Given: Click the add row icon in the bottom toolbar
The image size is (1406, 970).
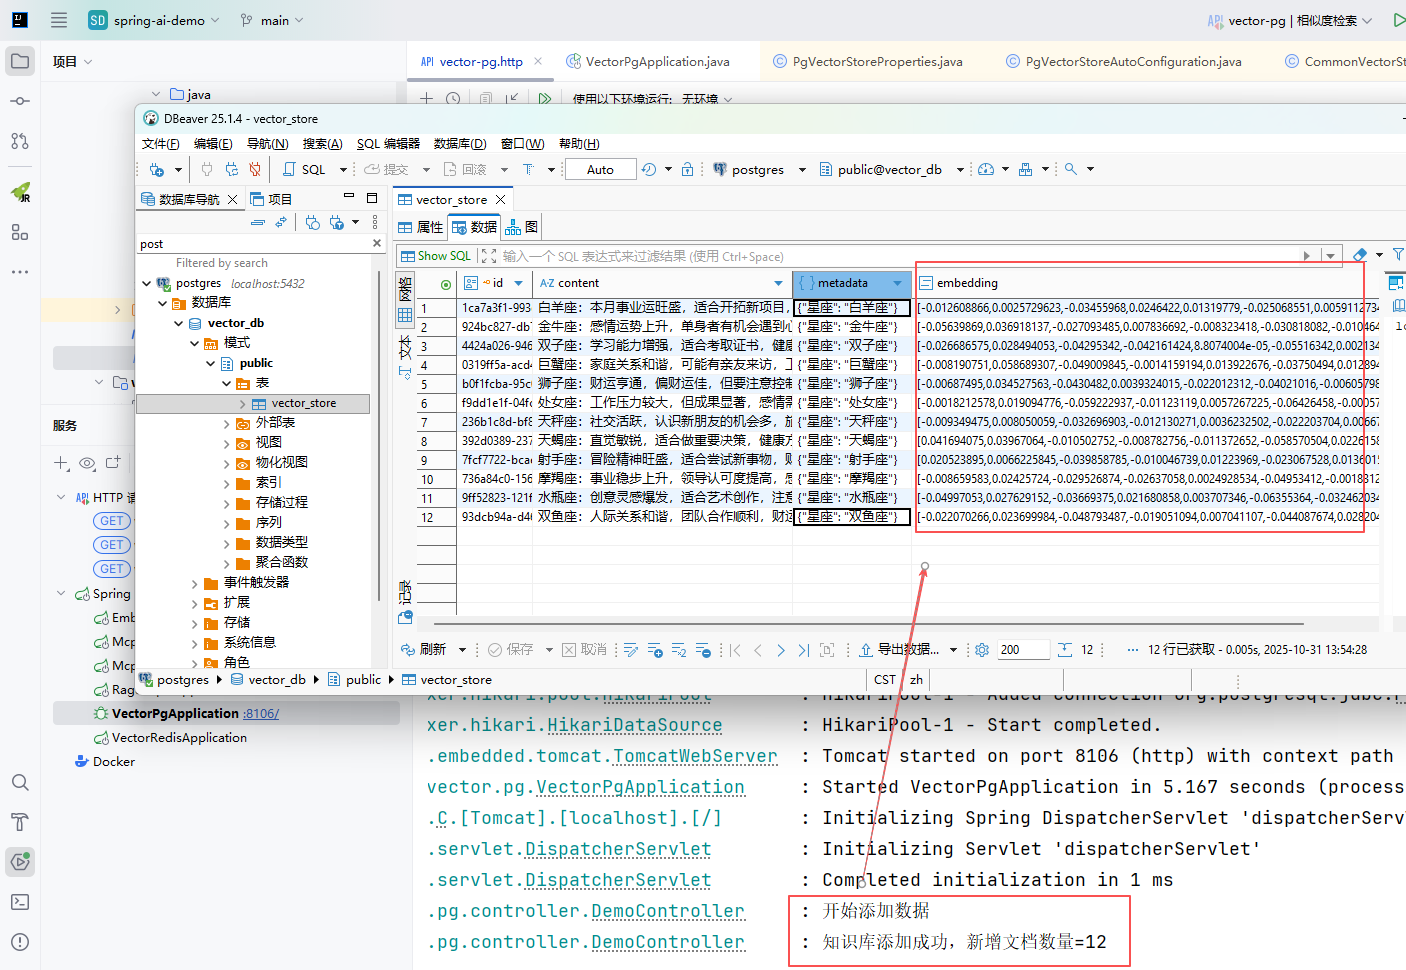Looking at the screenshot, I should [655, 650].
